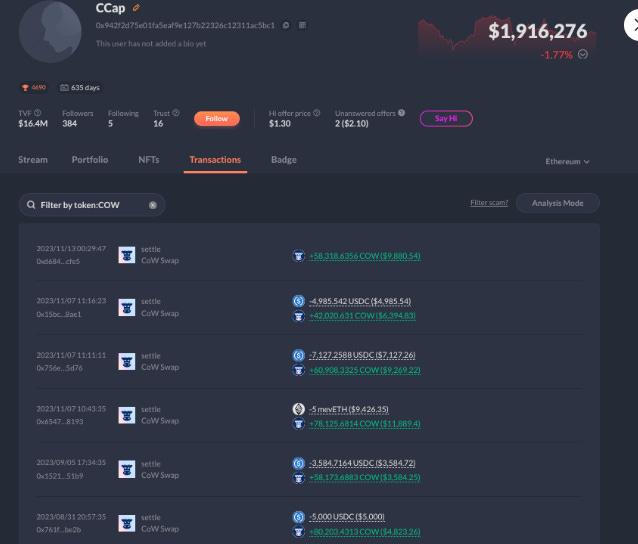Click the COW token icon beside +80,203.4313 COW
This screenshot has width=638, height=544.
click(x=299, y=531)
